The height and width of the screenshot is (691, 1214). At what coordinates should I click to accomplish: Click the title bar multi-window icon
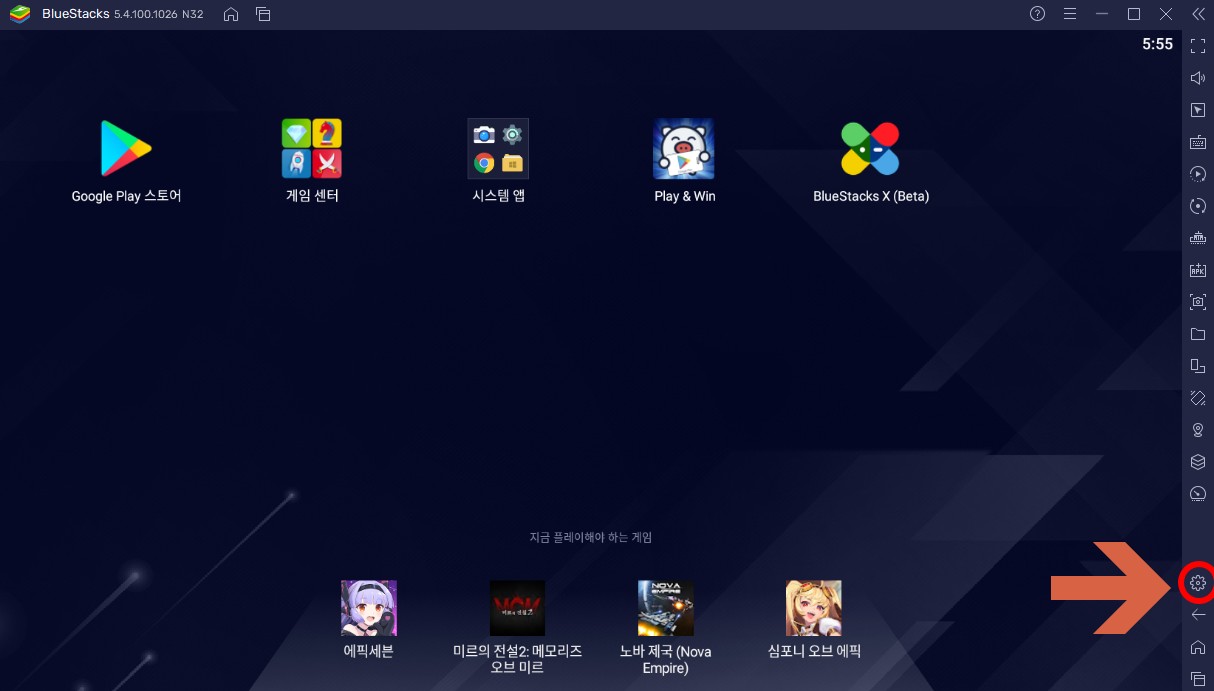263,14
